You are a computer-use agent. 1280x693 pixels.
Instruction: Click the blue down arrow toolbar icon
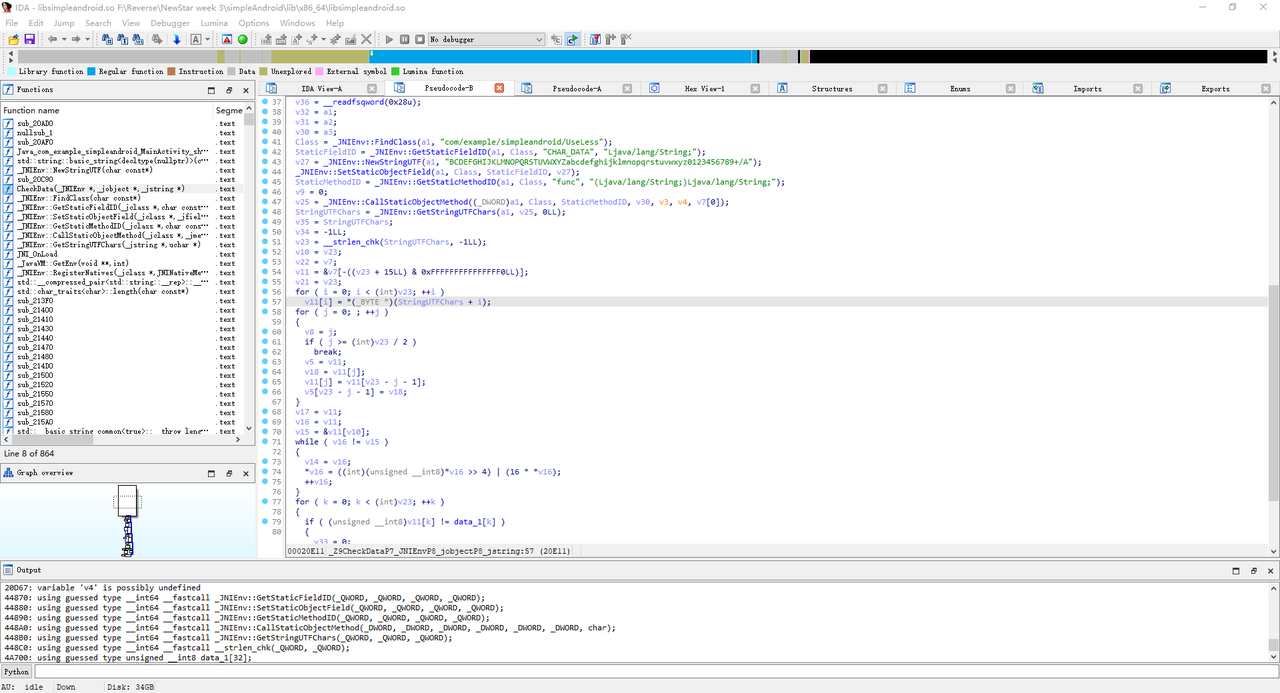coord(176,39)
